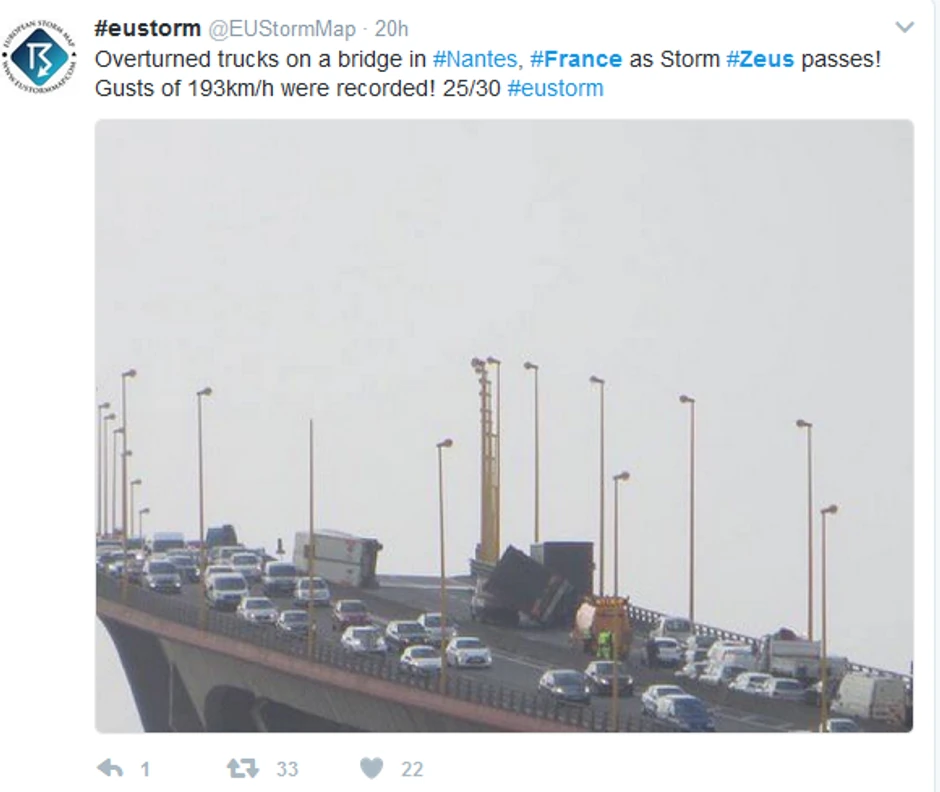
Task: Click the @EUStormMap handle
Action: pos(282,29)
